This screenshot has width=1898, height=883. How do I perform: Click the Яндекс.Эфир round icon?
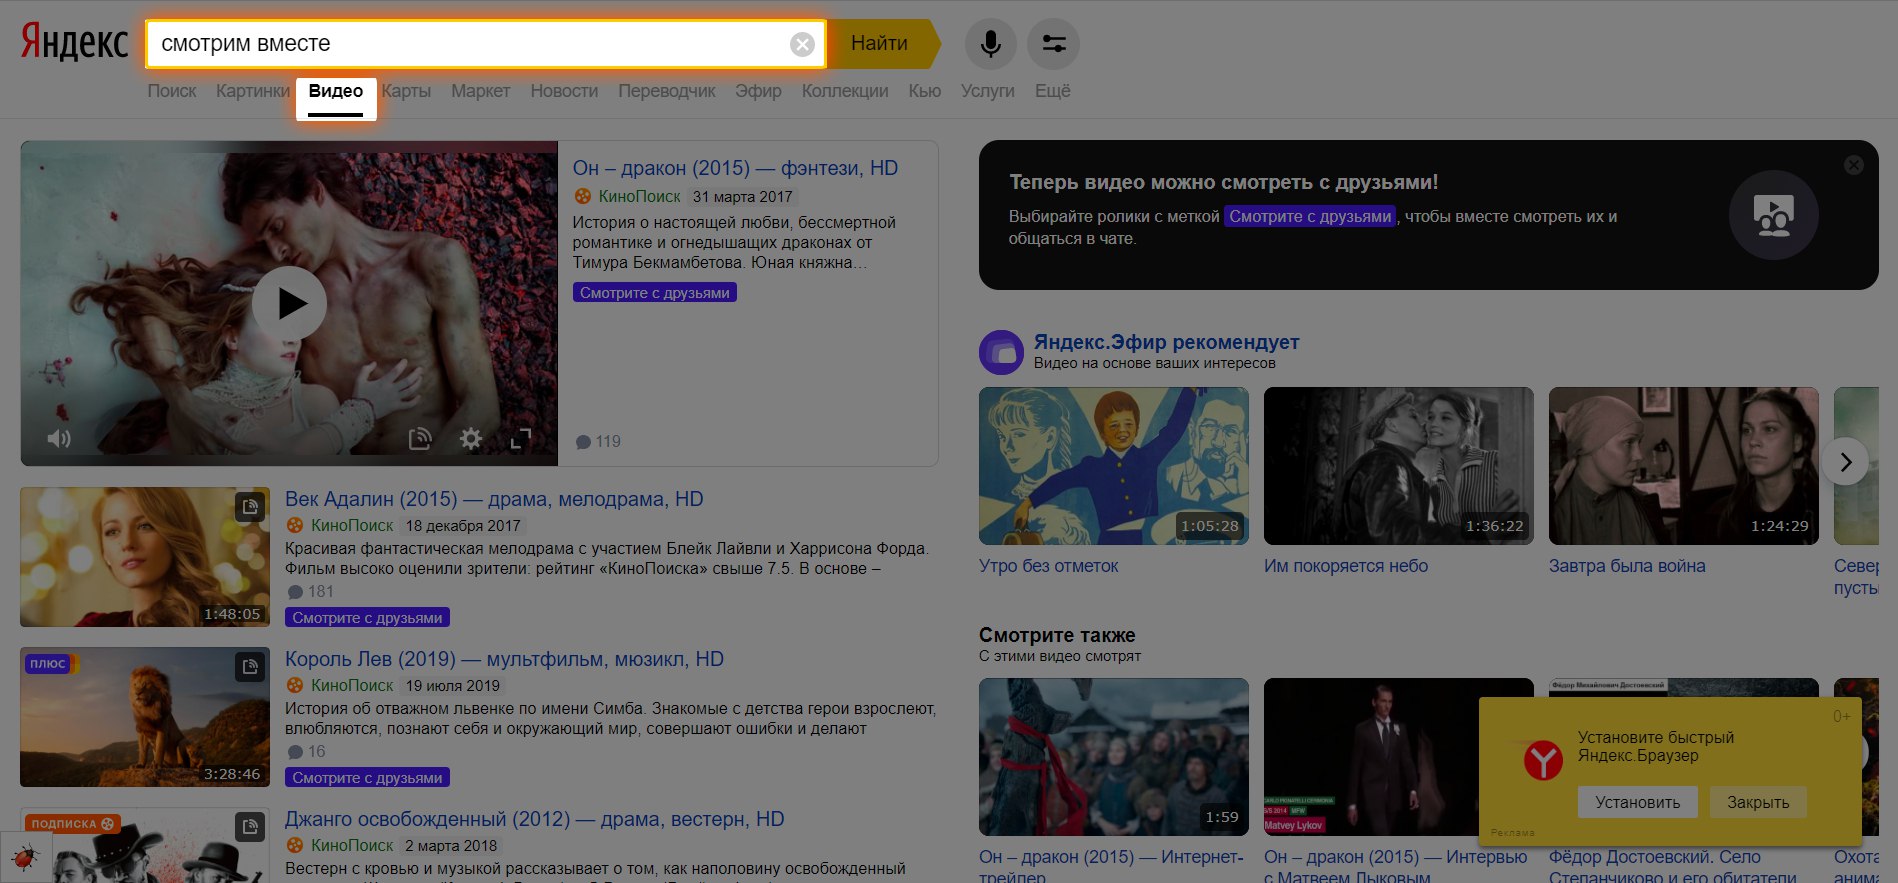pos(1001,352)
